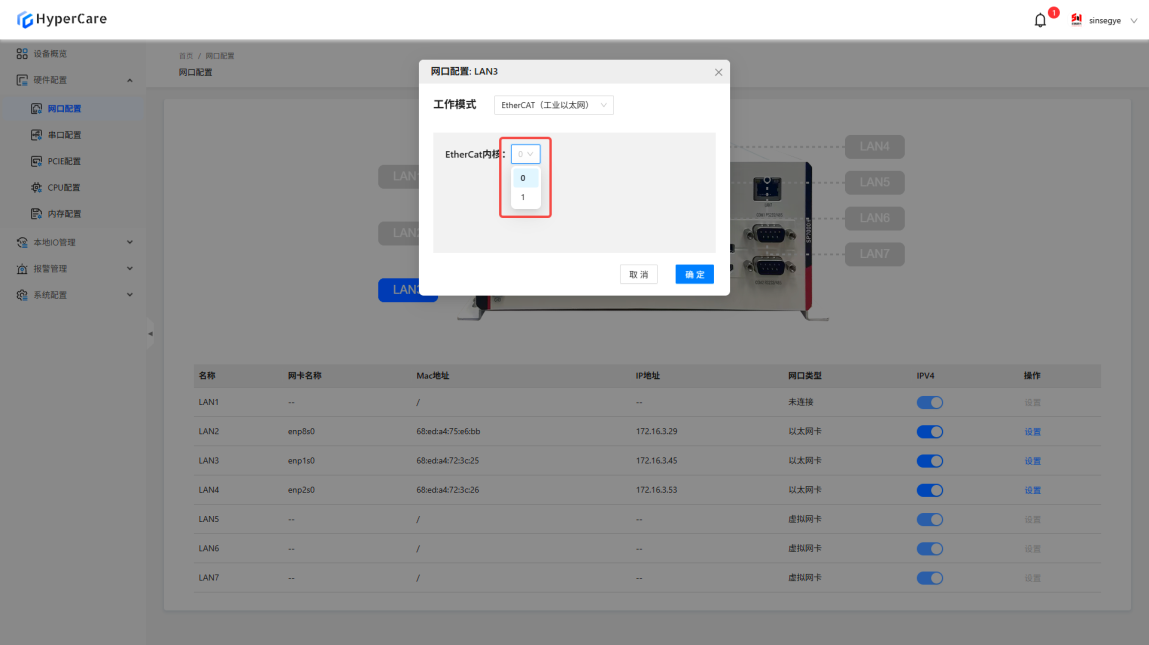Click 设置 link in LAN2 row

click(1032, 432)
